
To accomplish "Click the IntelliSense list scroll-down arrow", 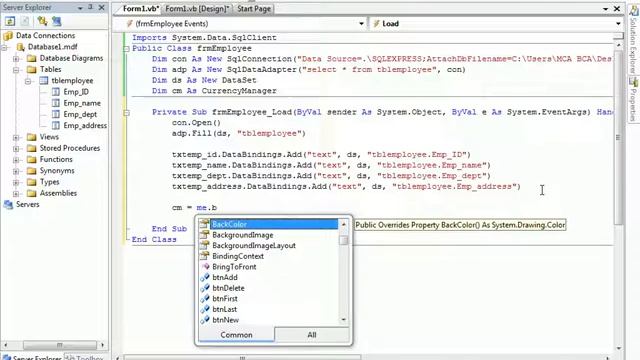I will tap(344, 320).
